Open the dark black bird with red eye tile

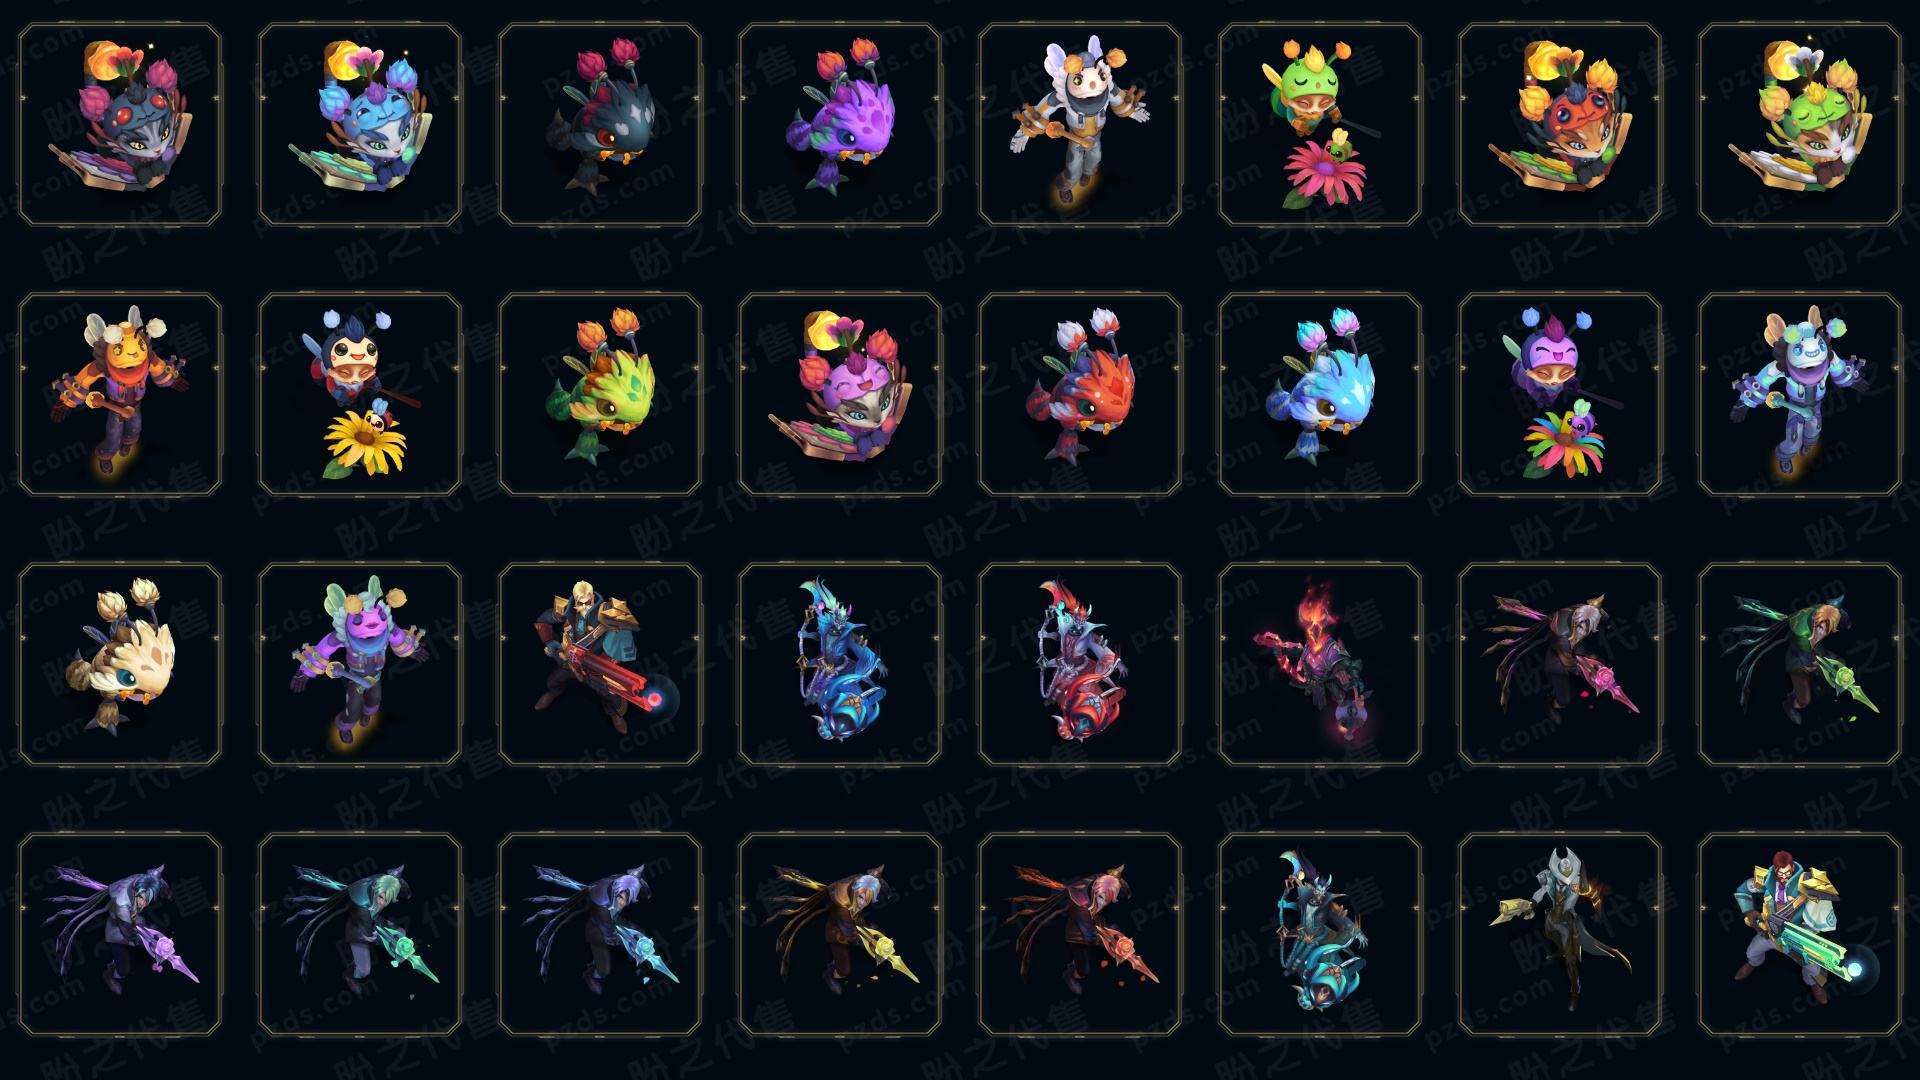click(600, 125)
